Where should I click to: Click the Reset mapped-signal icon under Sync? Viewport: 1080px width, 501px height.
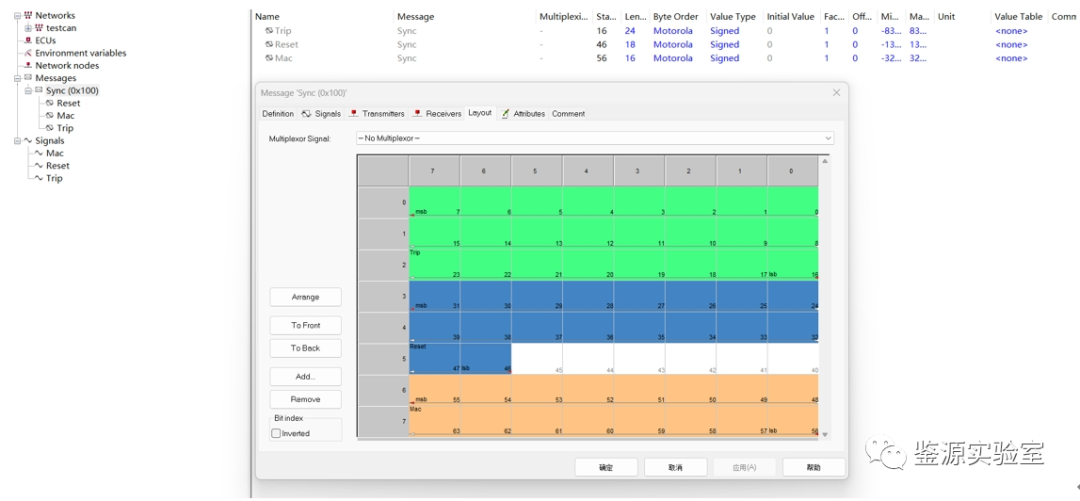49,104
